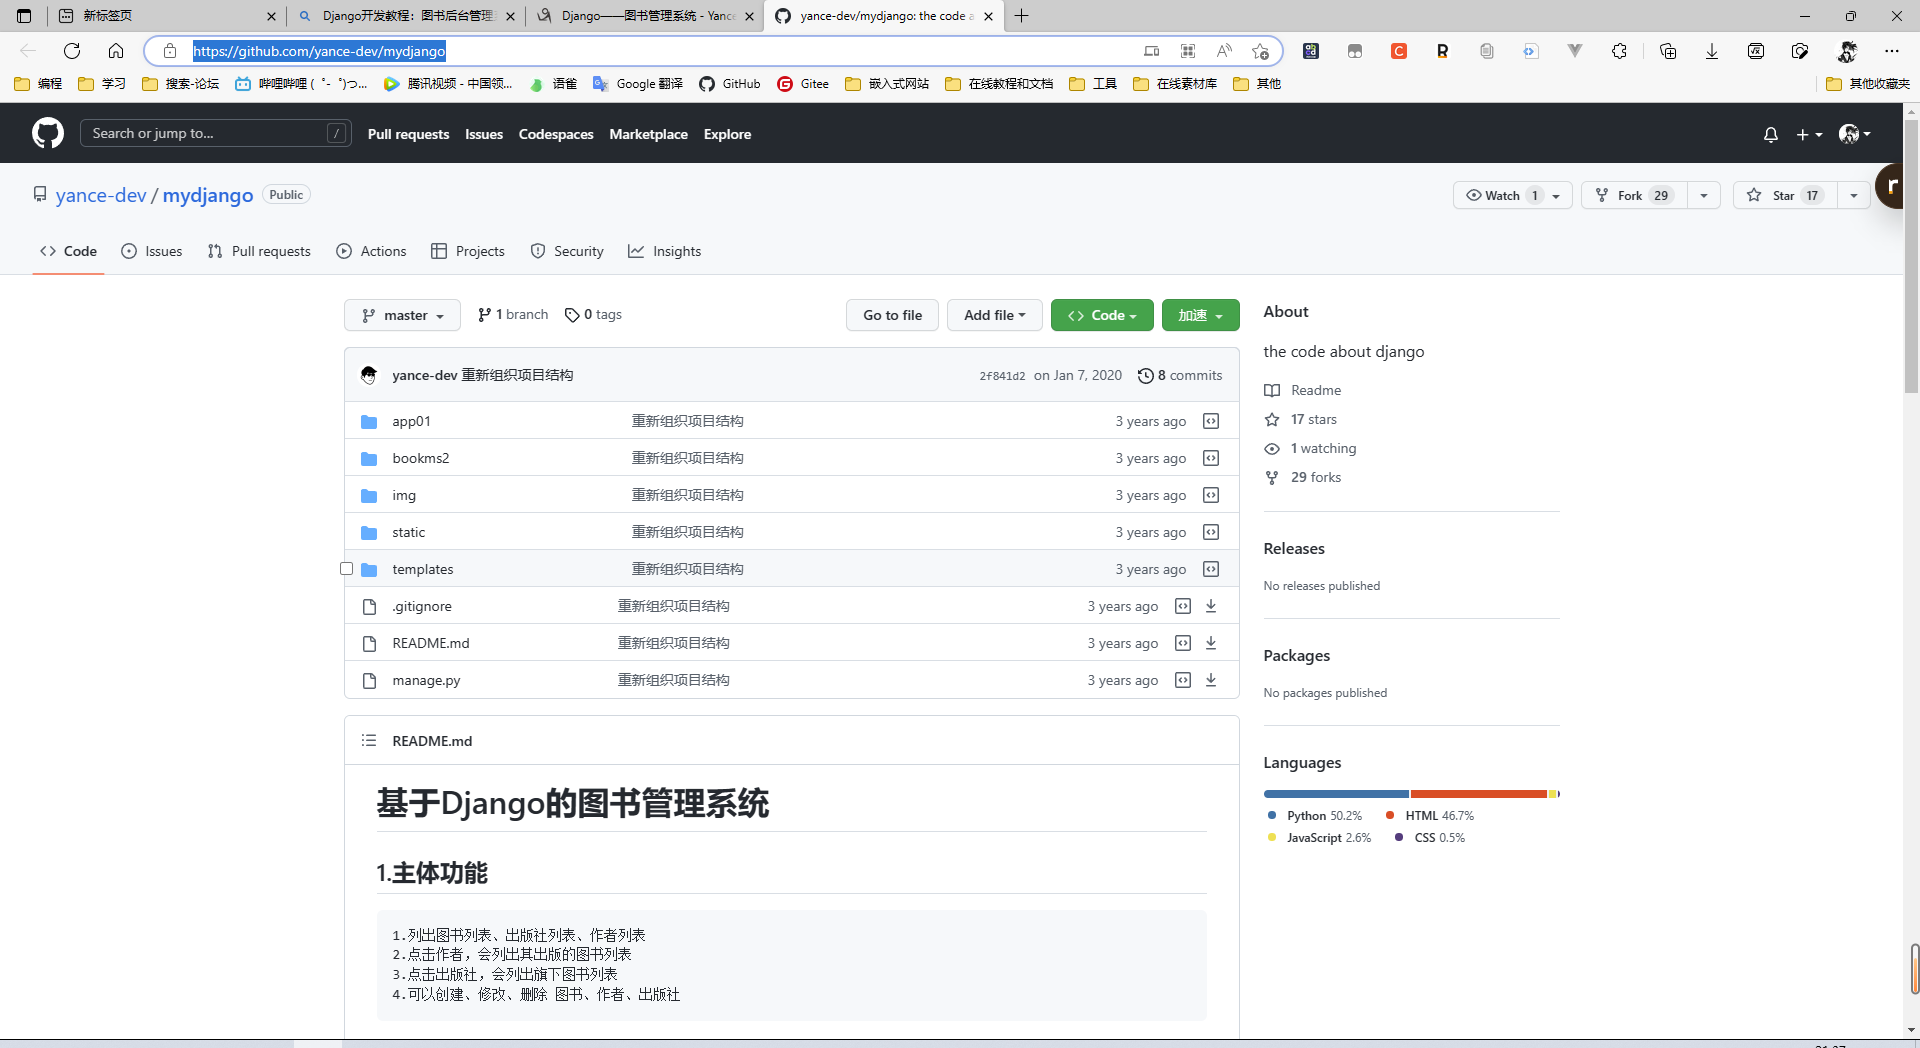The width and height of the screenshot is (1920, 1048).
Task: Open the Read aloud icon in address bar
Action: click(x=1224, y=51)
